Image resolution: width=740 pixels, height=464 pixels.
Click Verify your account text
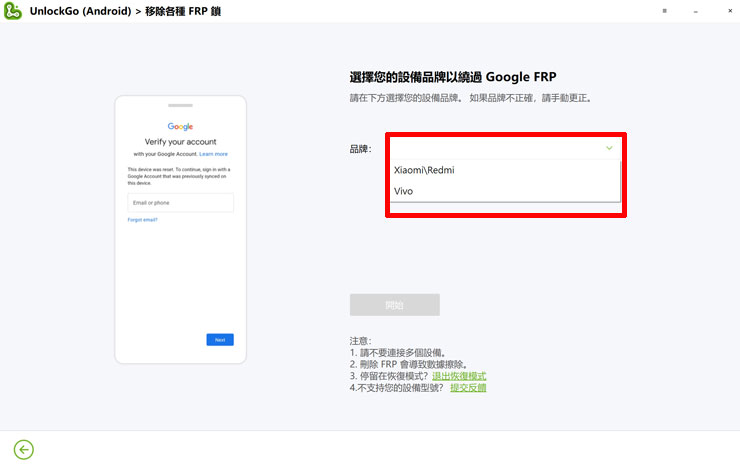coord(180,142)
